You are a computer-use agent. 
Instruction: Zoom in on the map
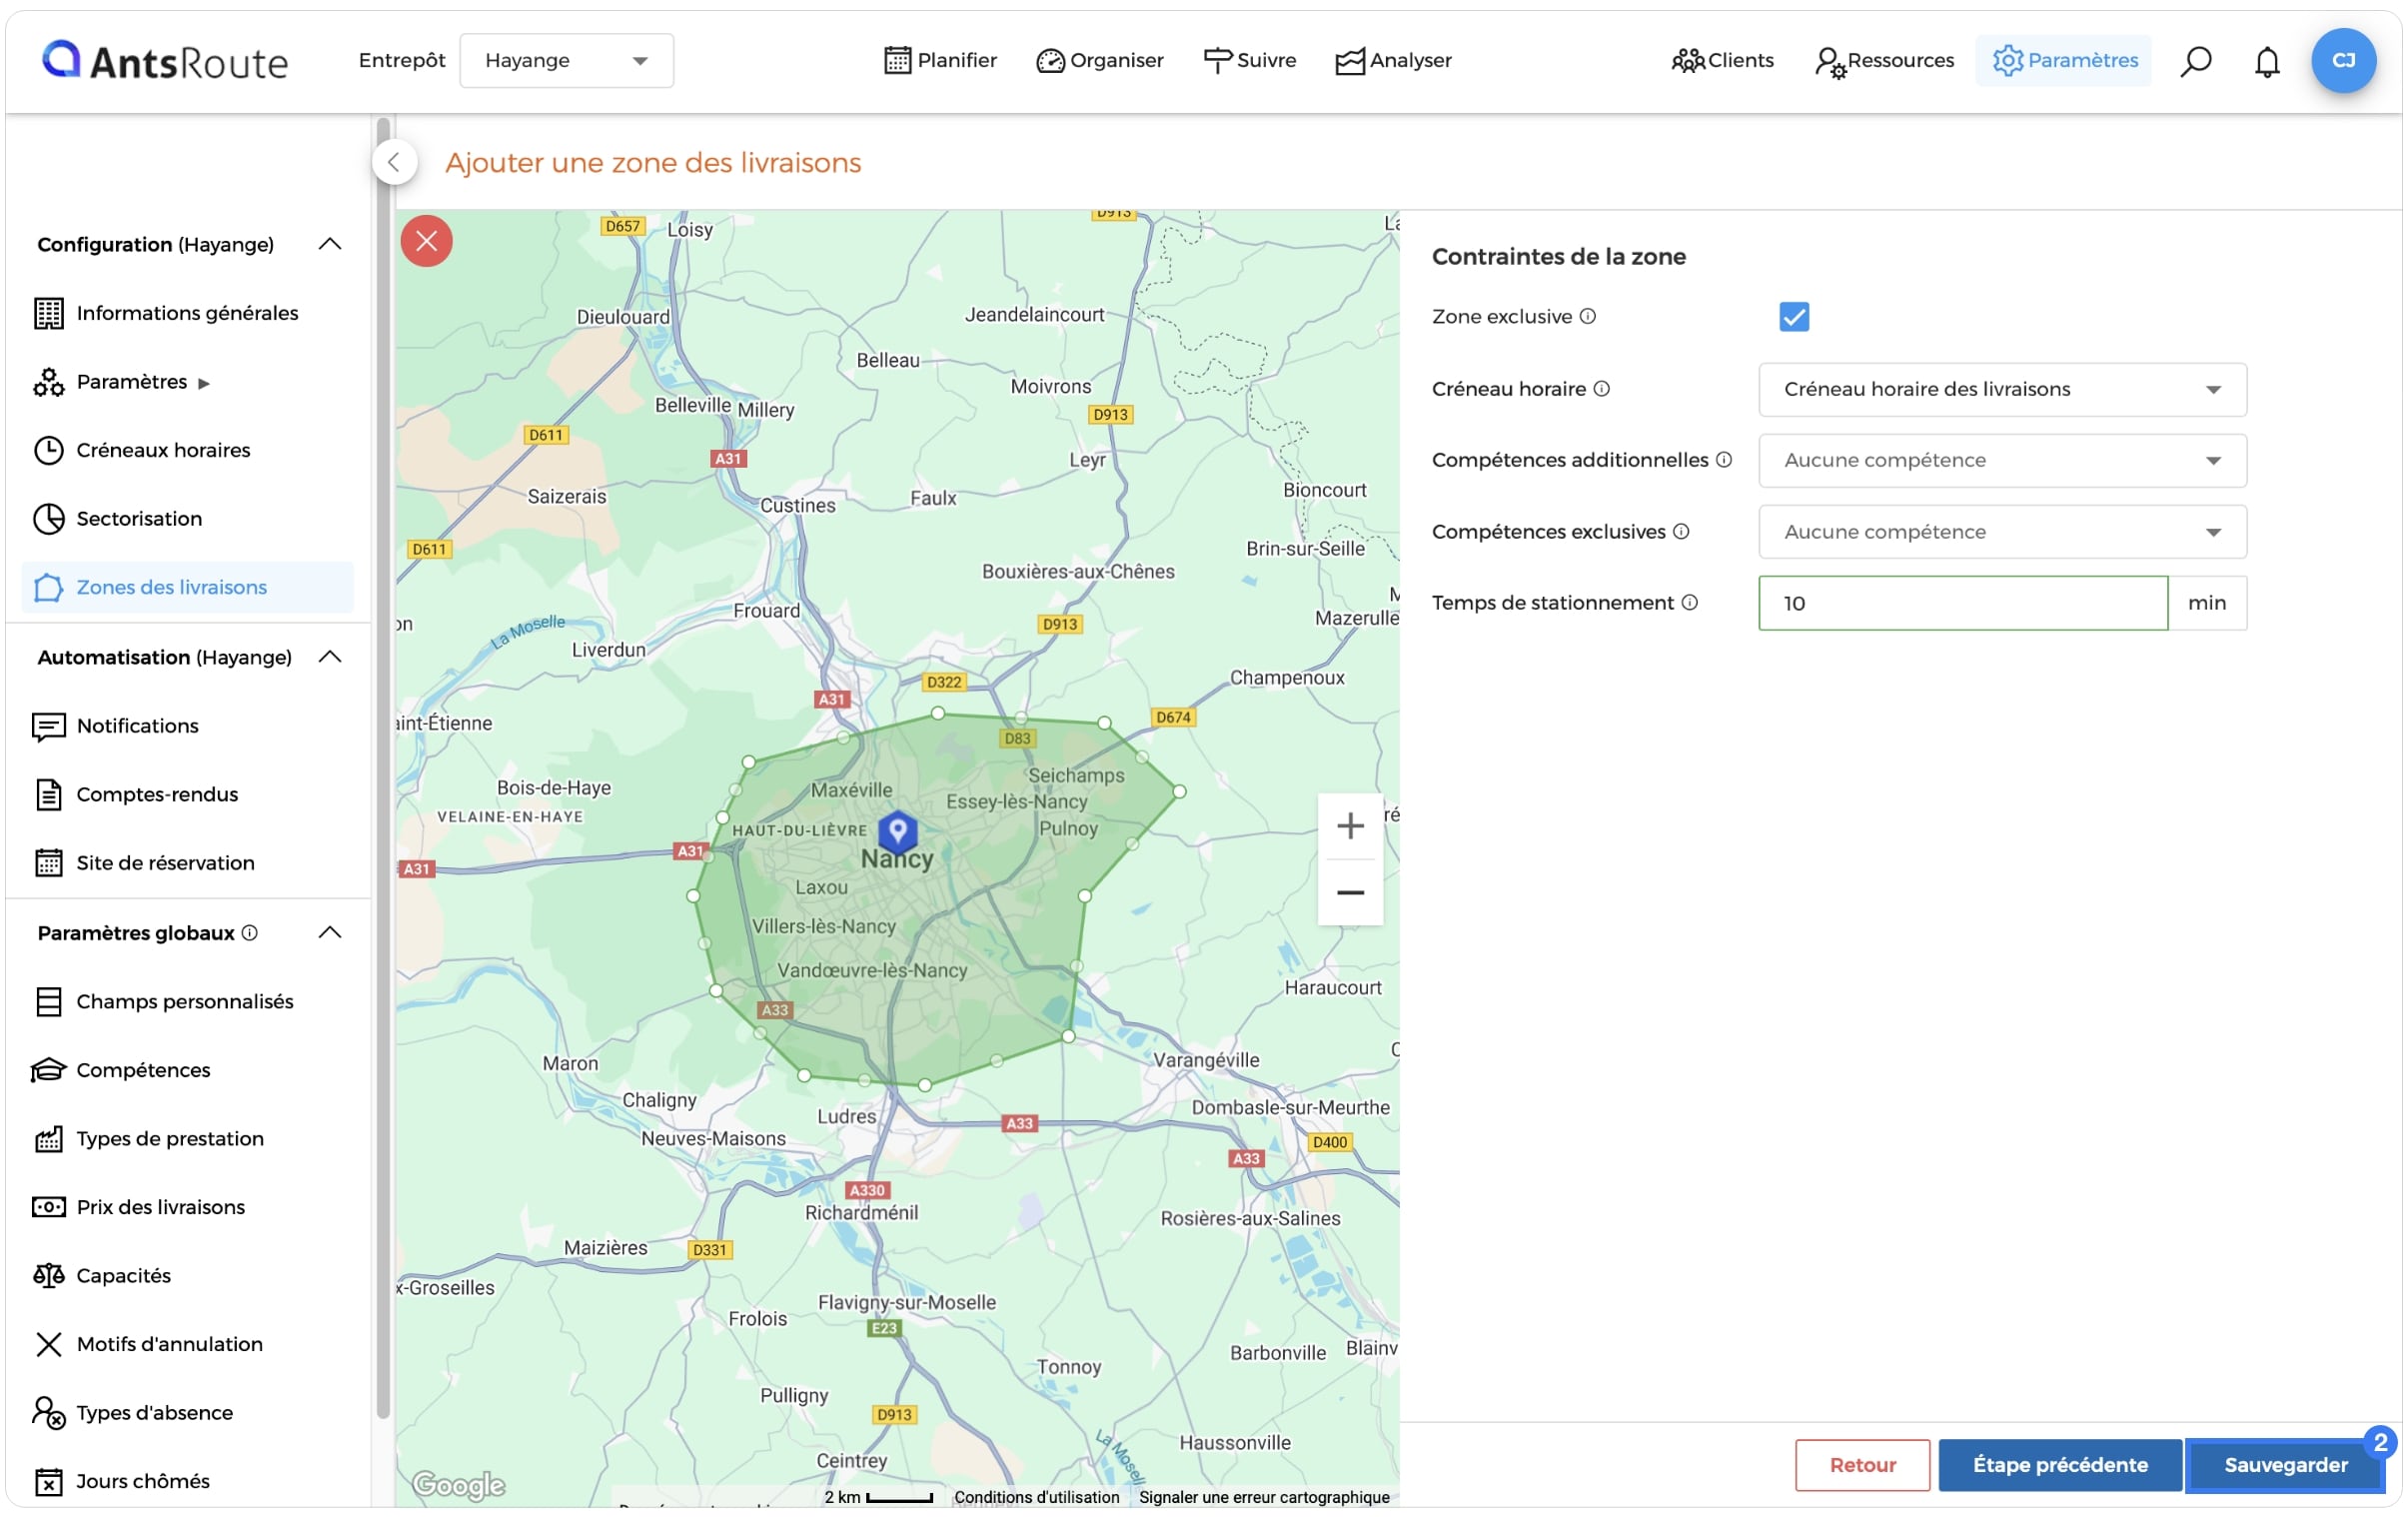(1351, 827)
